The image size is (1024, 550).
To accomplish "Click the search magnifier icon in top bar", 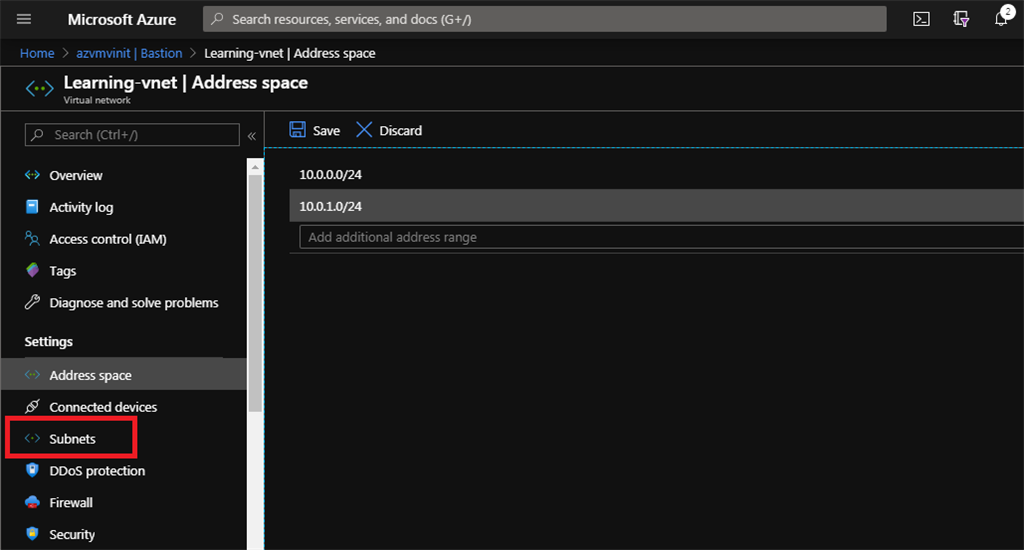I will tap(217, 19).
